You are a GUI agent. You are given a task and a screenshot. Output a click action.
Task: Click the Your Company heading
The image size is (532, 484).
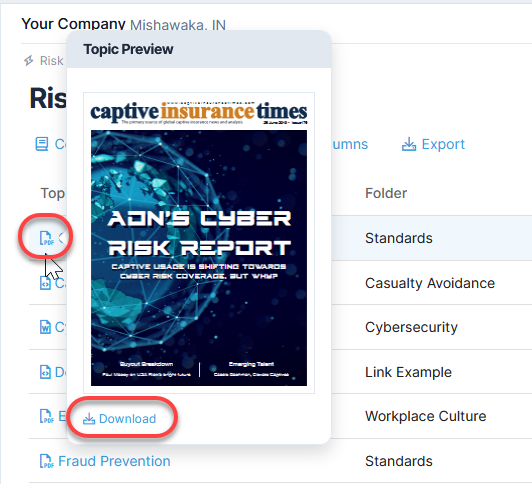(73, 24)
